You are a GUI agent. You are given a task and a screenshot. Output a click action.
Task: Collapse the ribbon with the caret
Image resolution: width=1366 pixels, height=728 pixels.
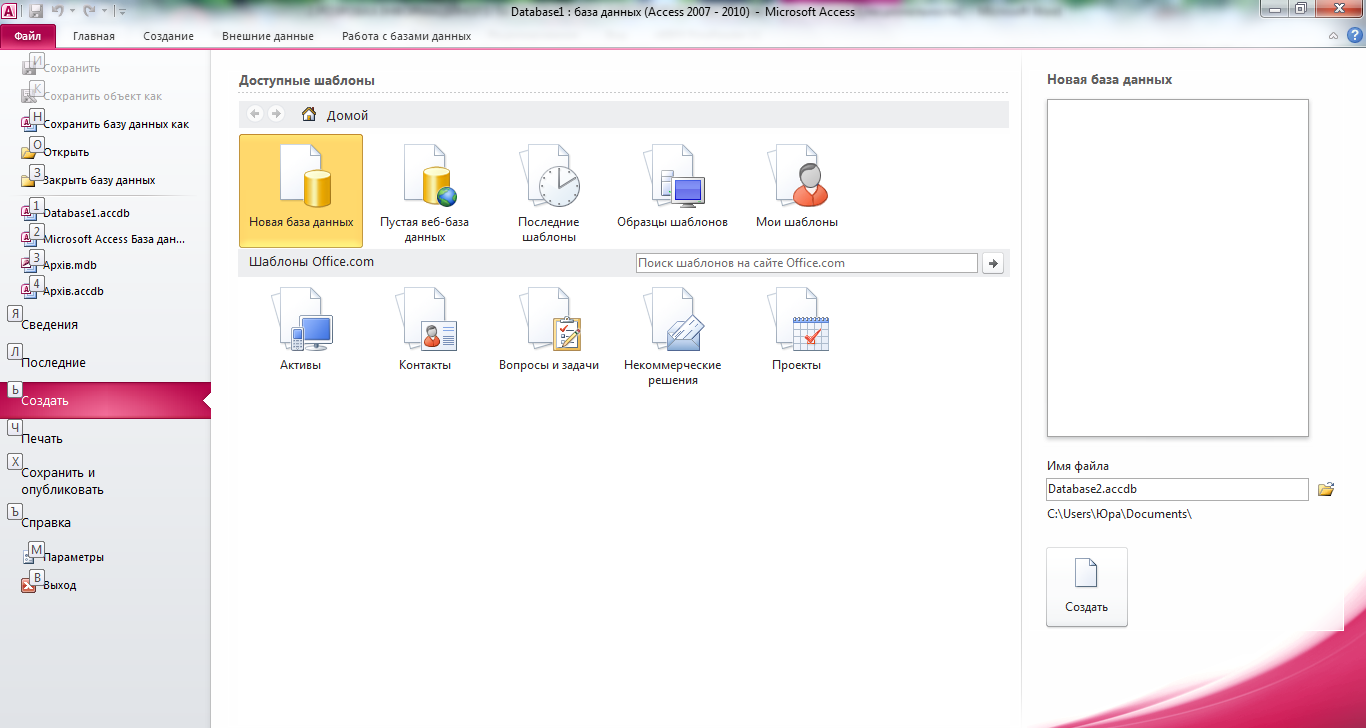point(1333,35)
